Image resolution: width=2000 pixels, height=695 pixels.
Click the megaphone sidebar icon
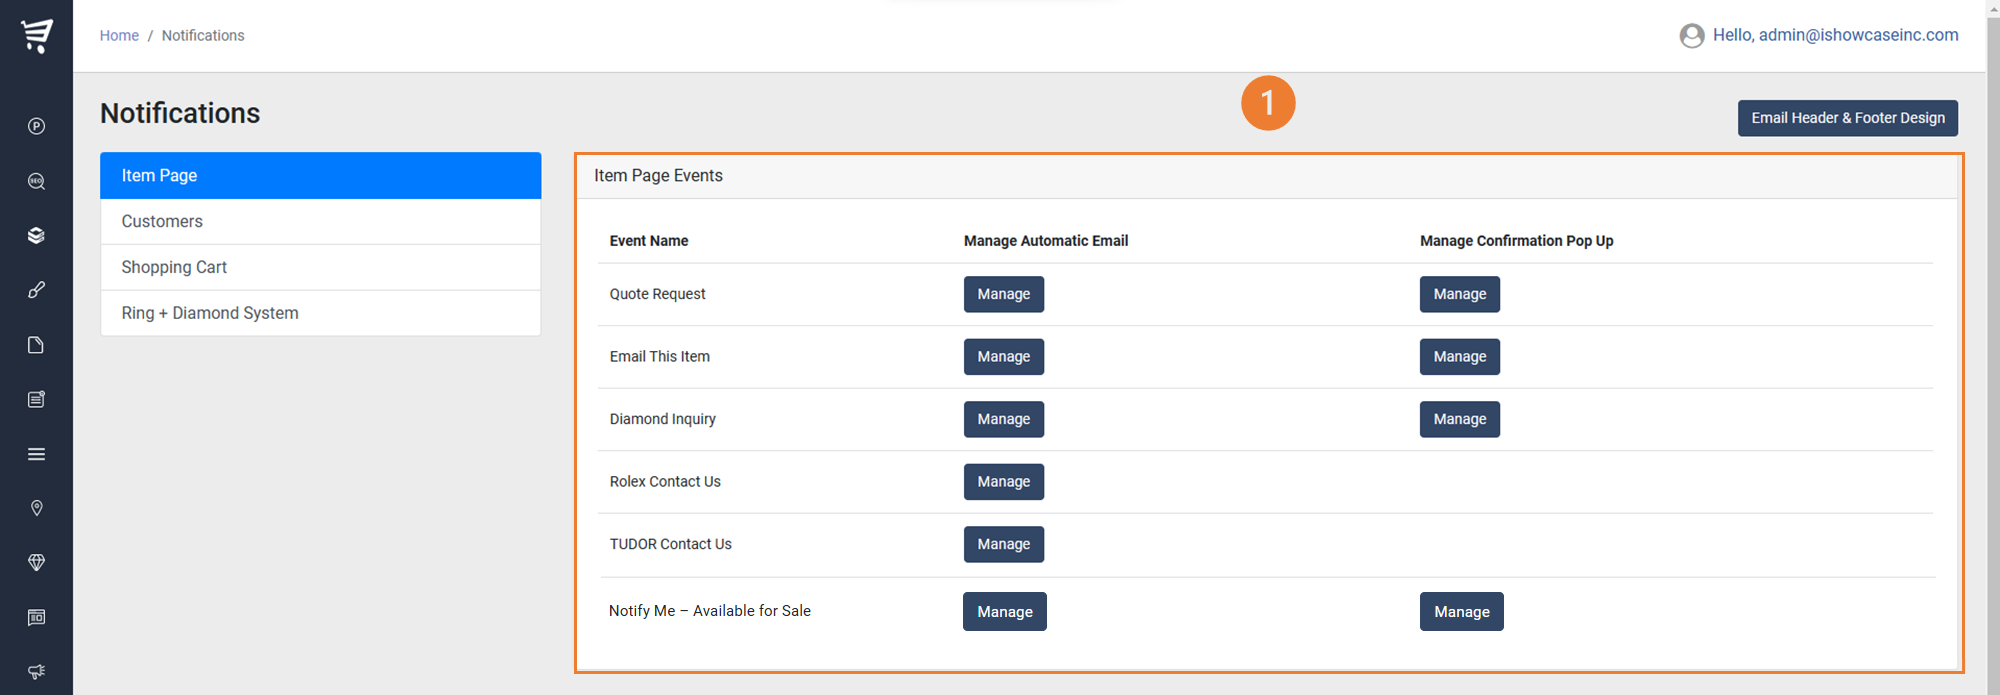pos(36,672)
